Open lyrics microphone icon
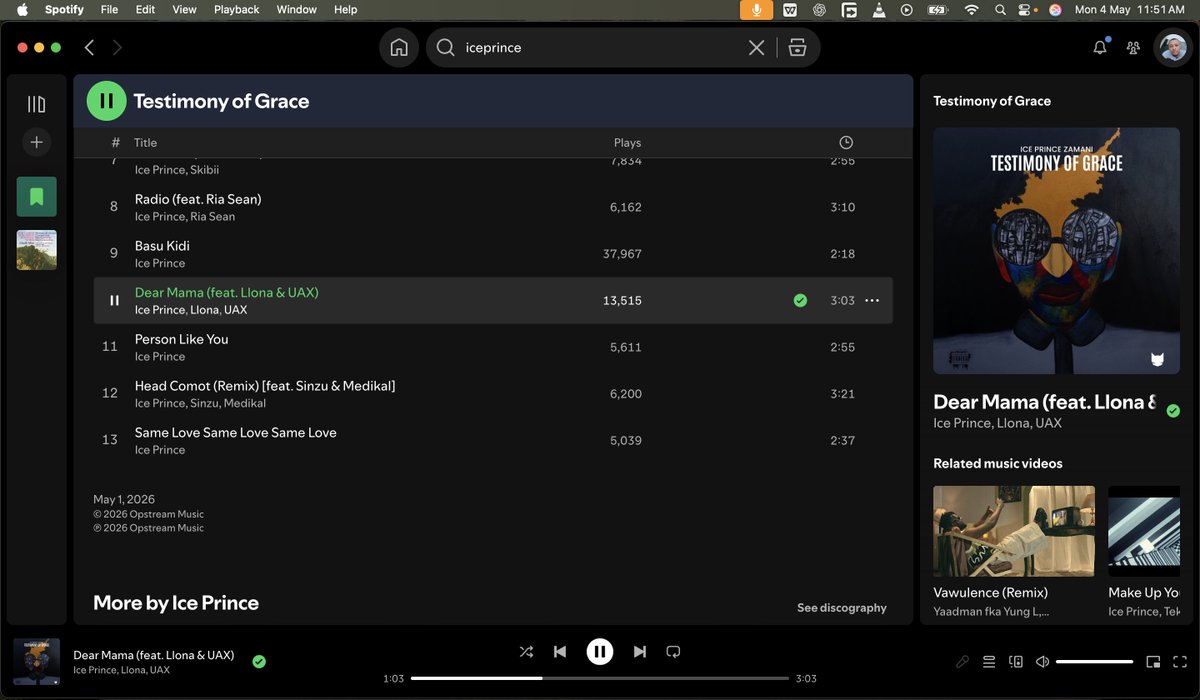 pos(962,662)
